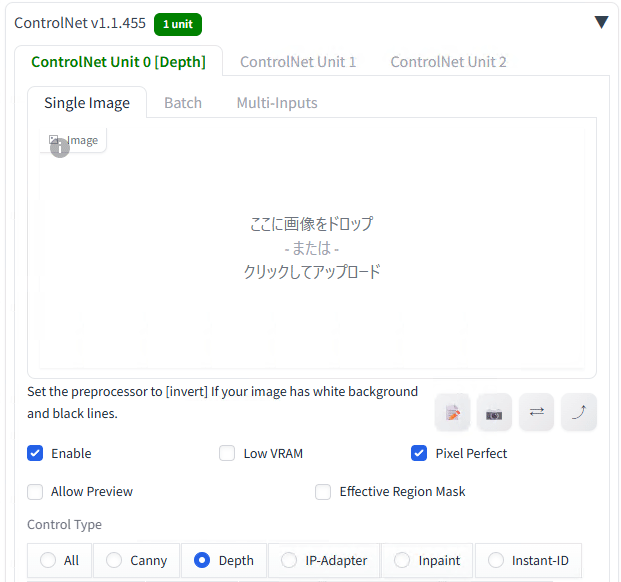Uncheck the Pixel Perfect checkbox
The image size is (621, 582).
pos(419,453)
